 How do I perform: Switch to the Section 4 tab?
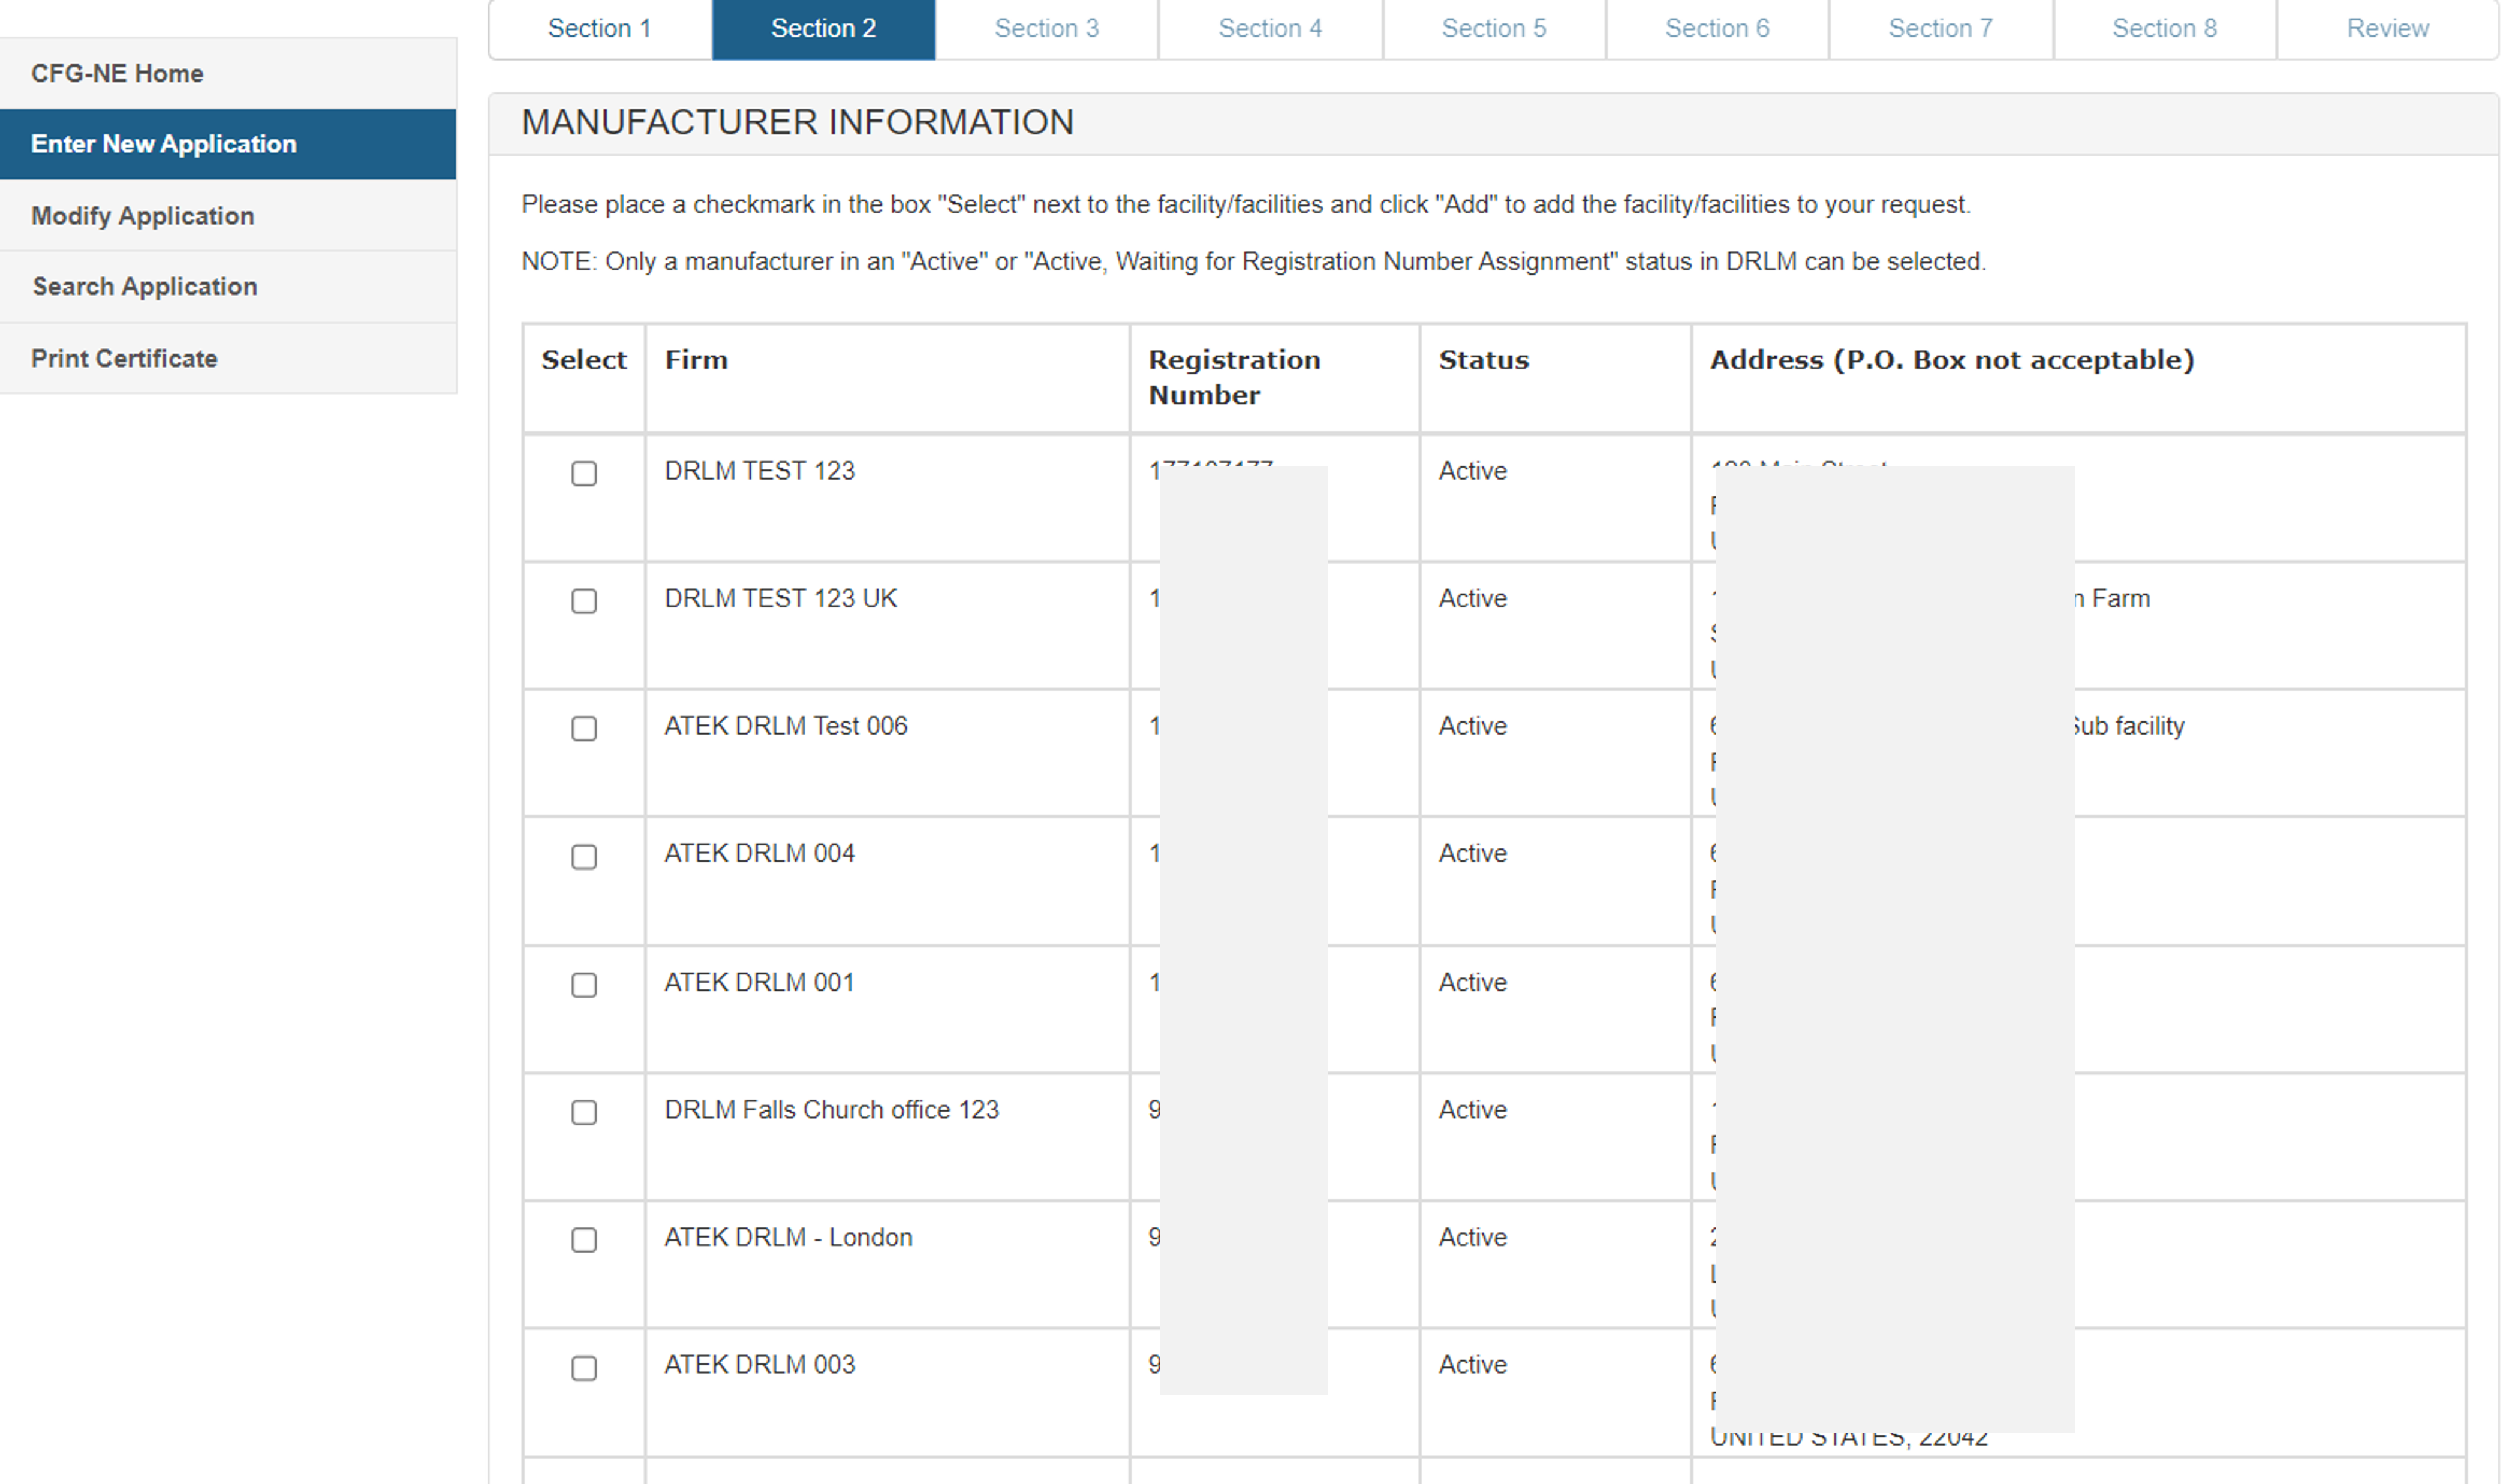[1270, 28]
